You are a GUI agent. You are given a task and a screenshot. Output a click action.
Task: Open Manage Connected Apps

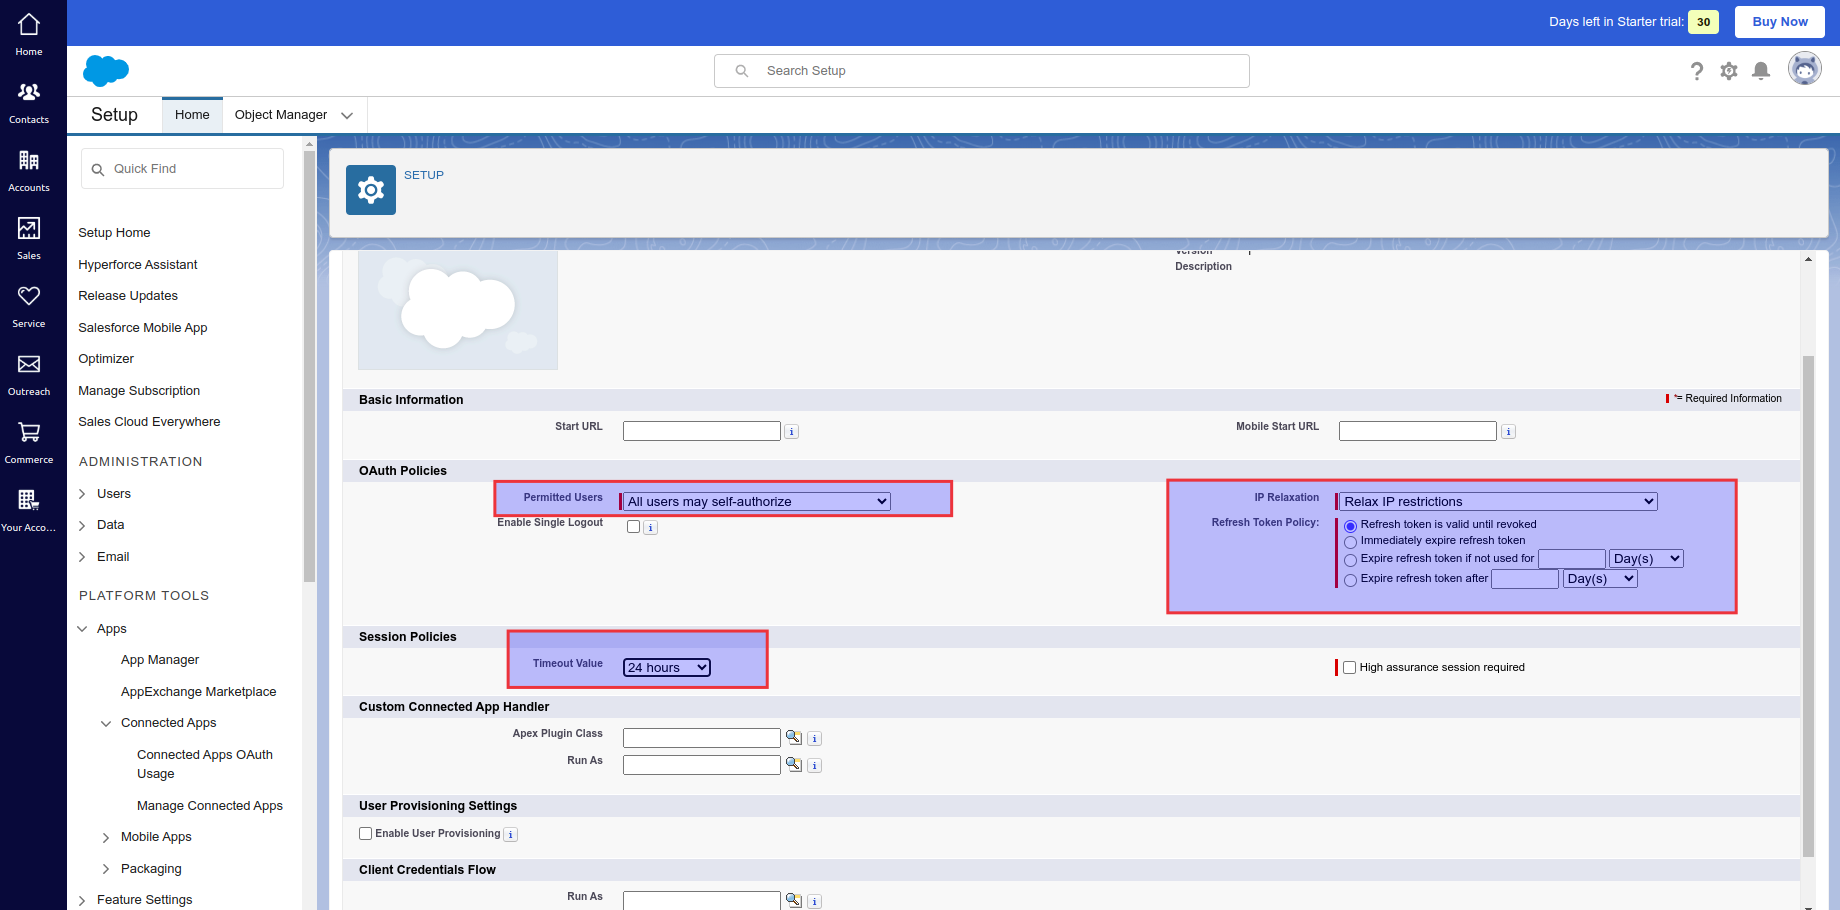210,806
